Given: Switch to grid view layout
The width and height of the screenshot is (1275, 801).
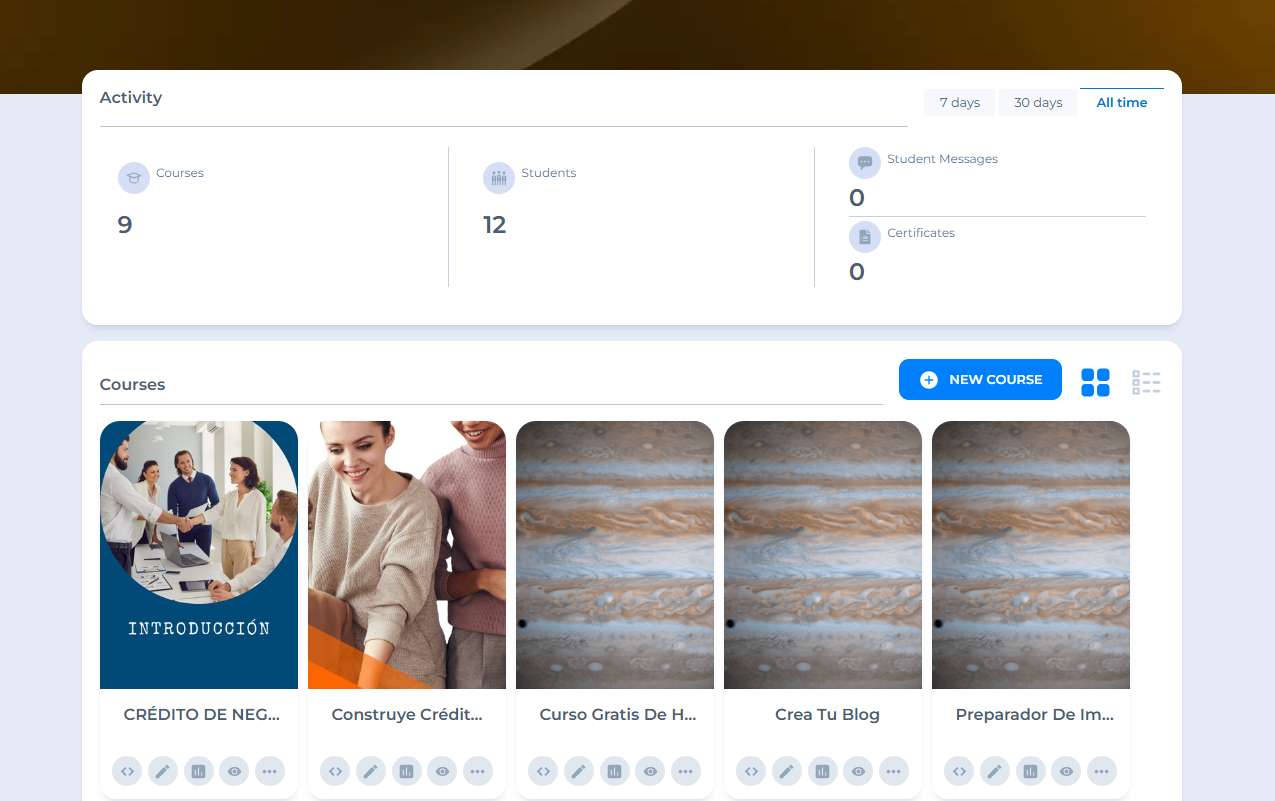Looking at the screenshot, I should 1095,382.
